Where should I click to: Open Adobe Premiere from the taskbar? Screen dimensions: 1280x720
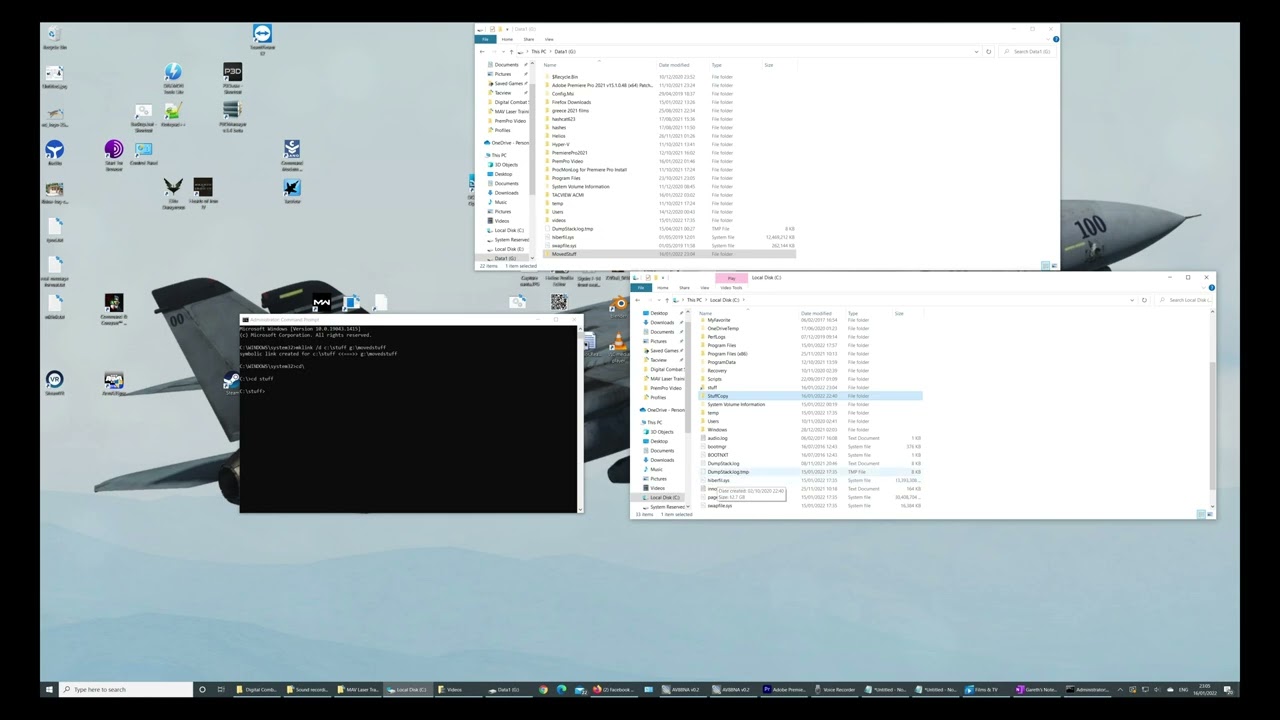tap(785, 689)
